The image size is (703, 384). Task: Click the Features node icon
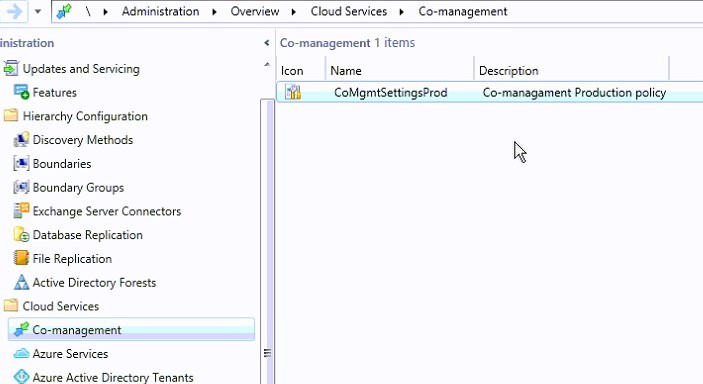21,92
